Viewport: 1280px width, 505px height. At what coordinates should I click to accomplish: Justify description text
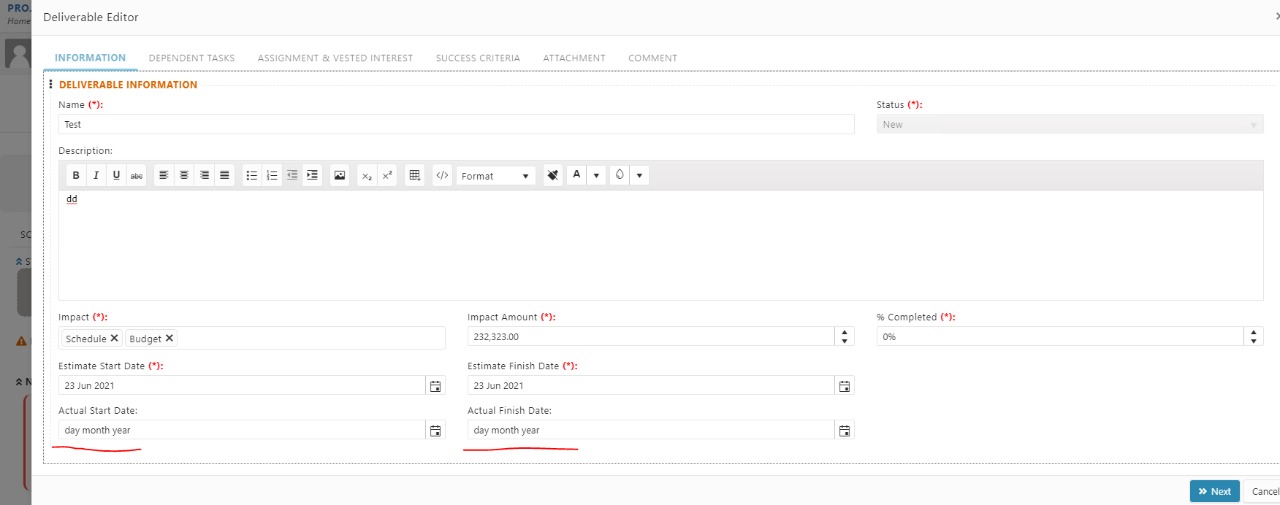(x=225, y=175)
